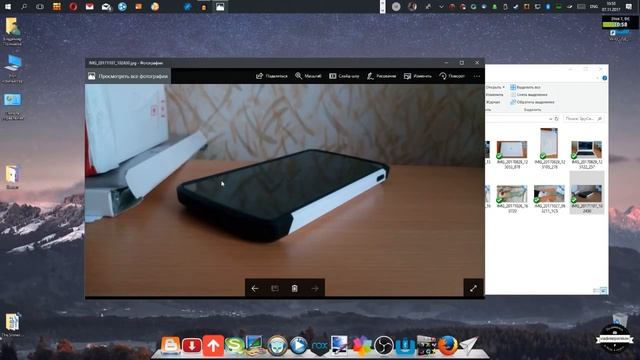
Task: Open Windows search from the taskbar
Action: [x=24, y=7]
